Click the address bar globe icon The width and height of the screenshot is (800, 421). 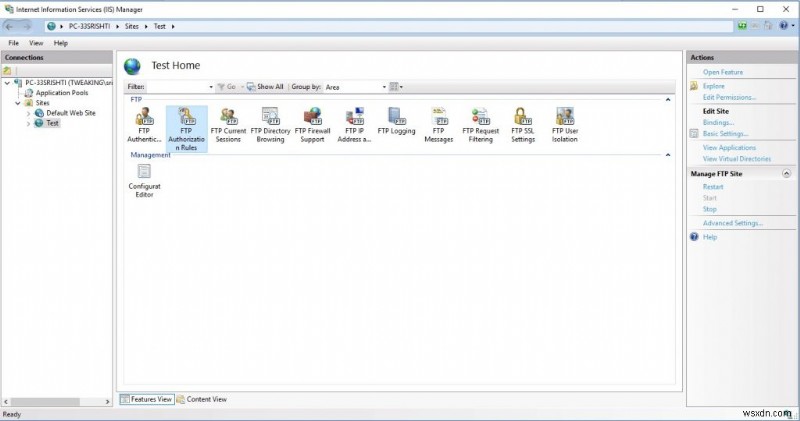click(x=52, y=26)
